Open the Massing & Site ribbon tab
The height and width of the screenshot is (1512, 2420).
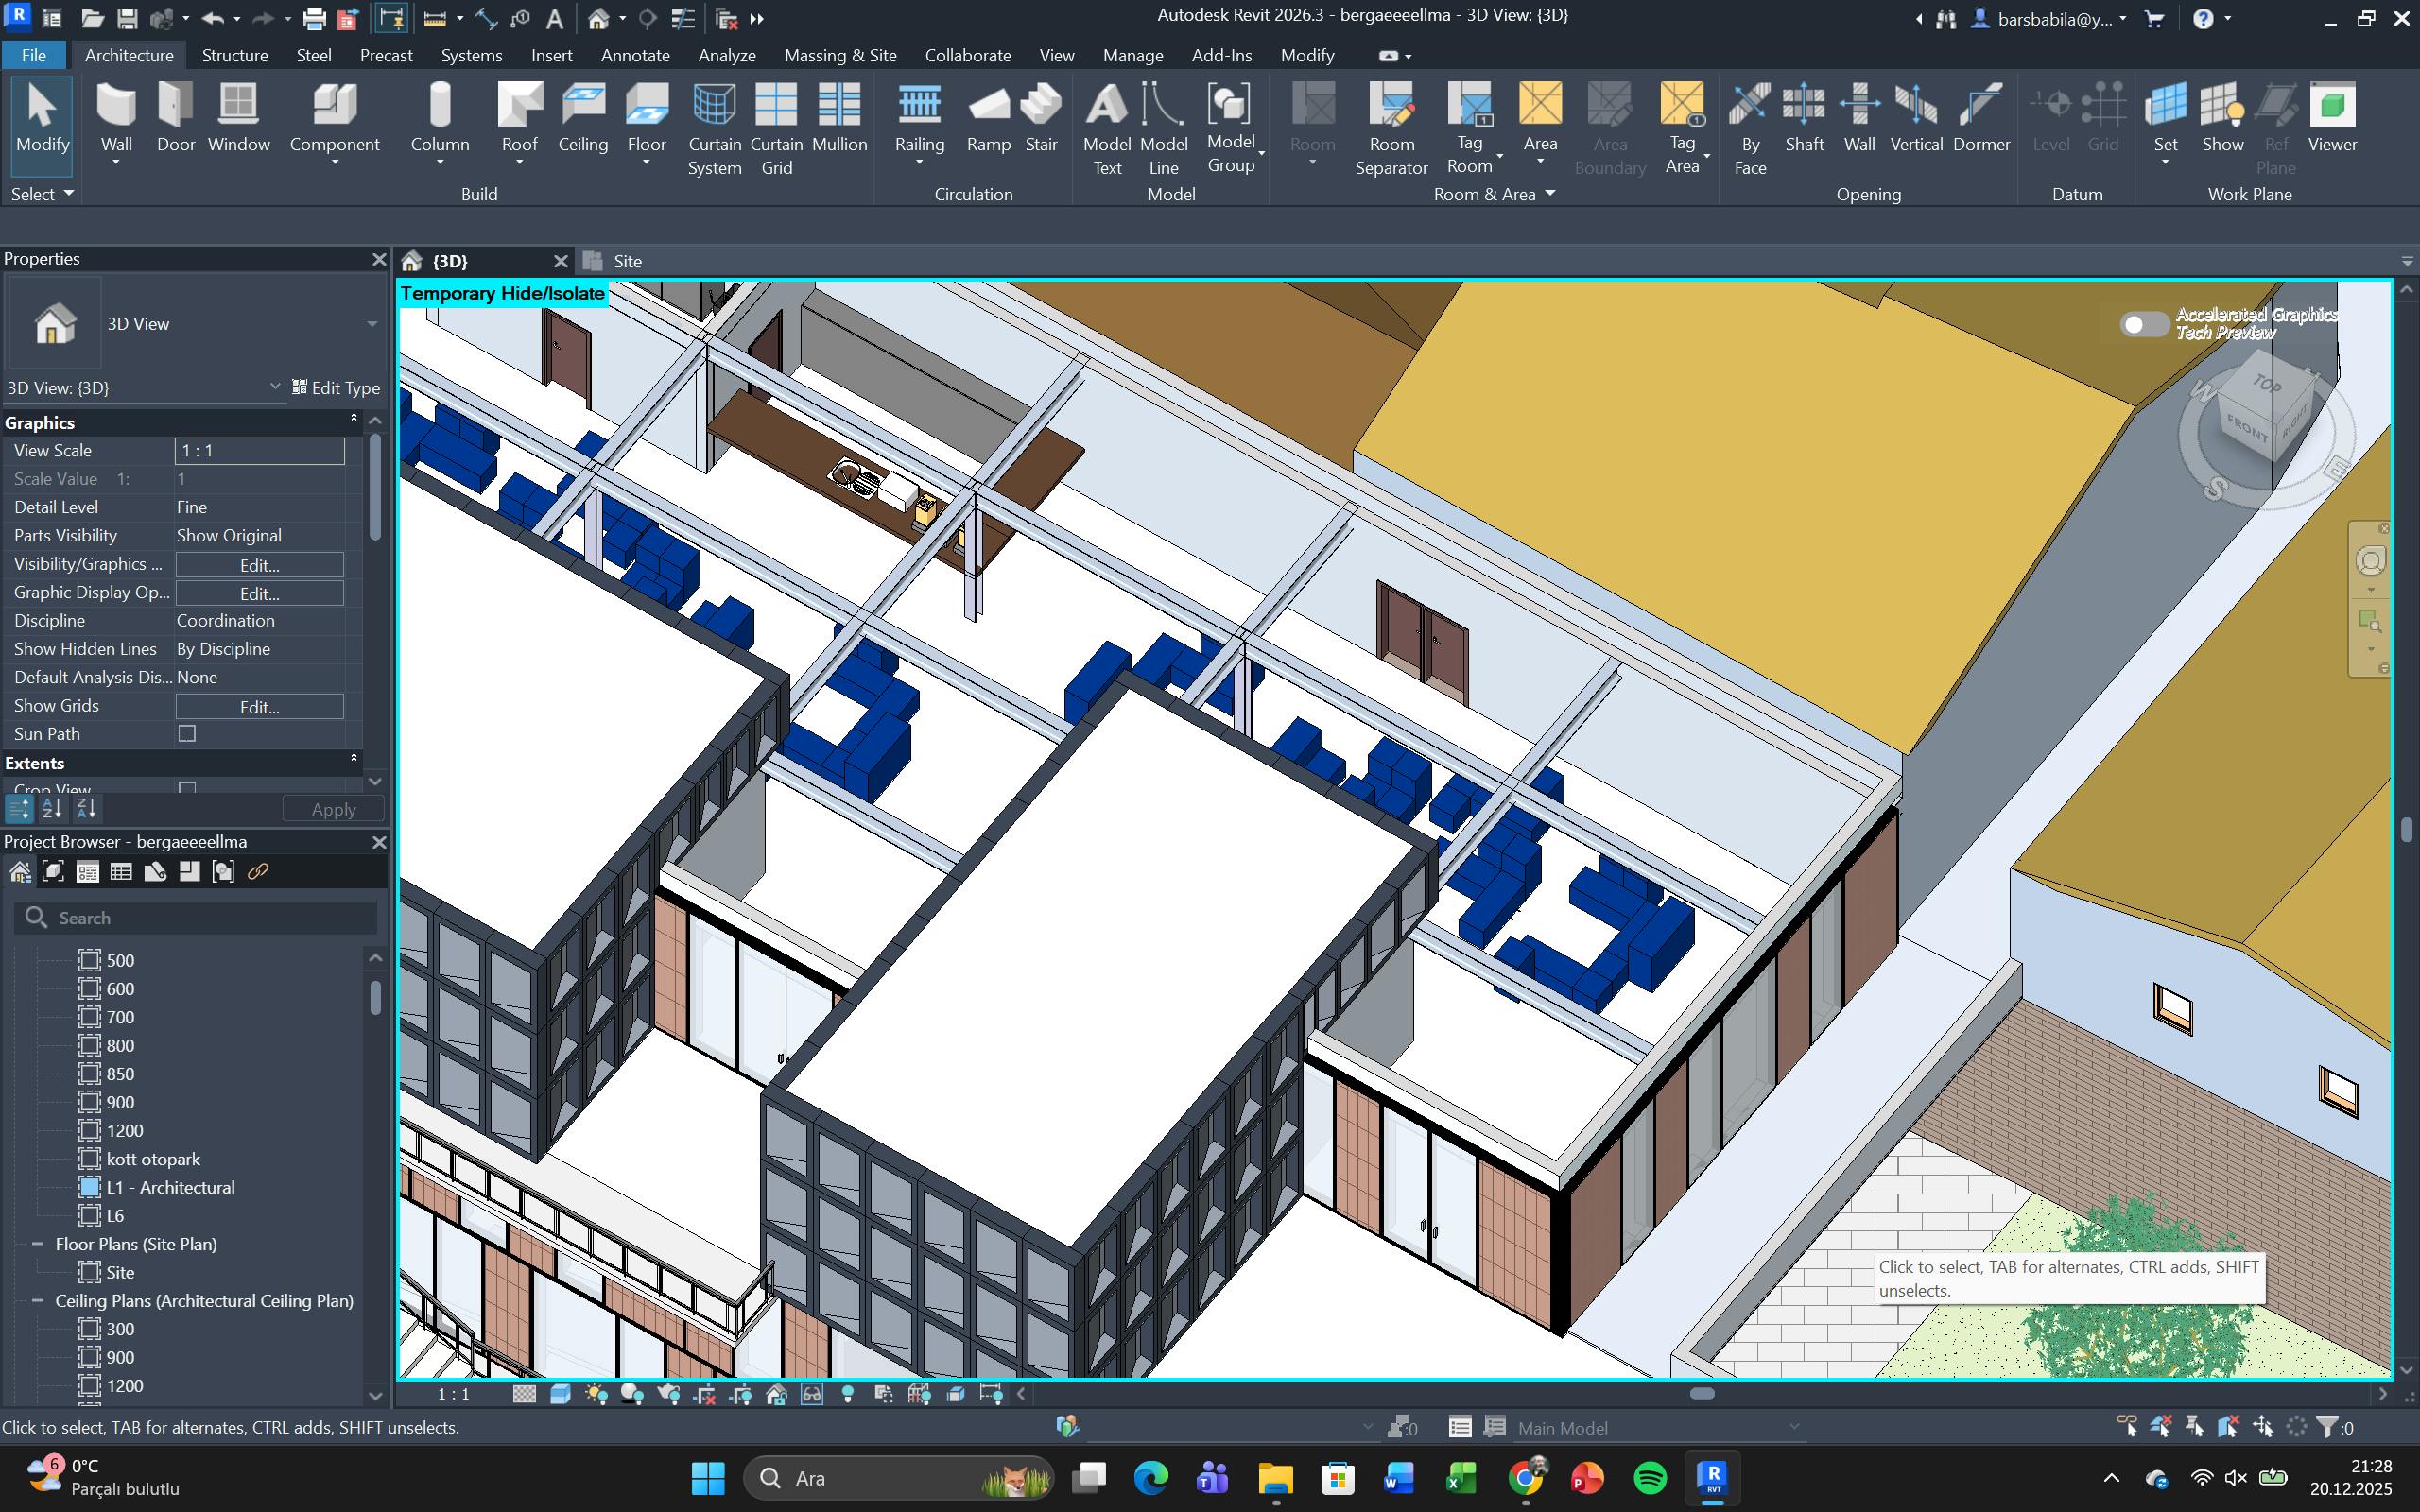coord(839,55)
